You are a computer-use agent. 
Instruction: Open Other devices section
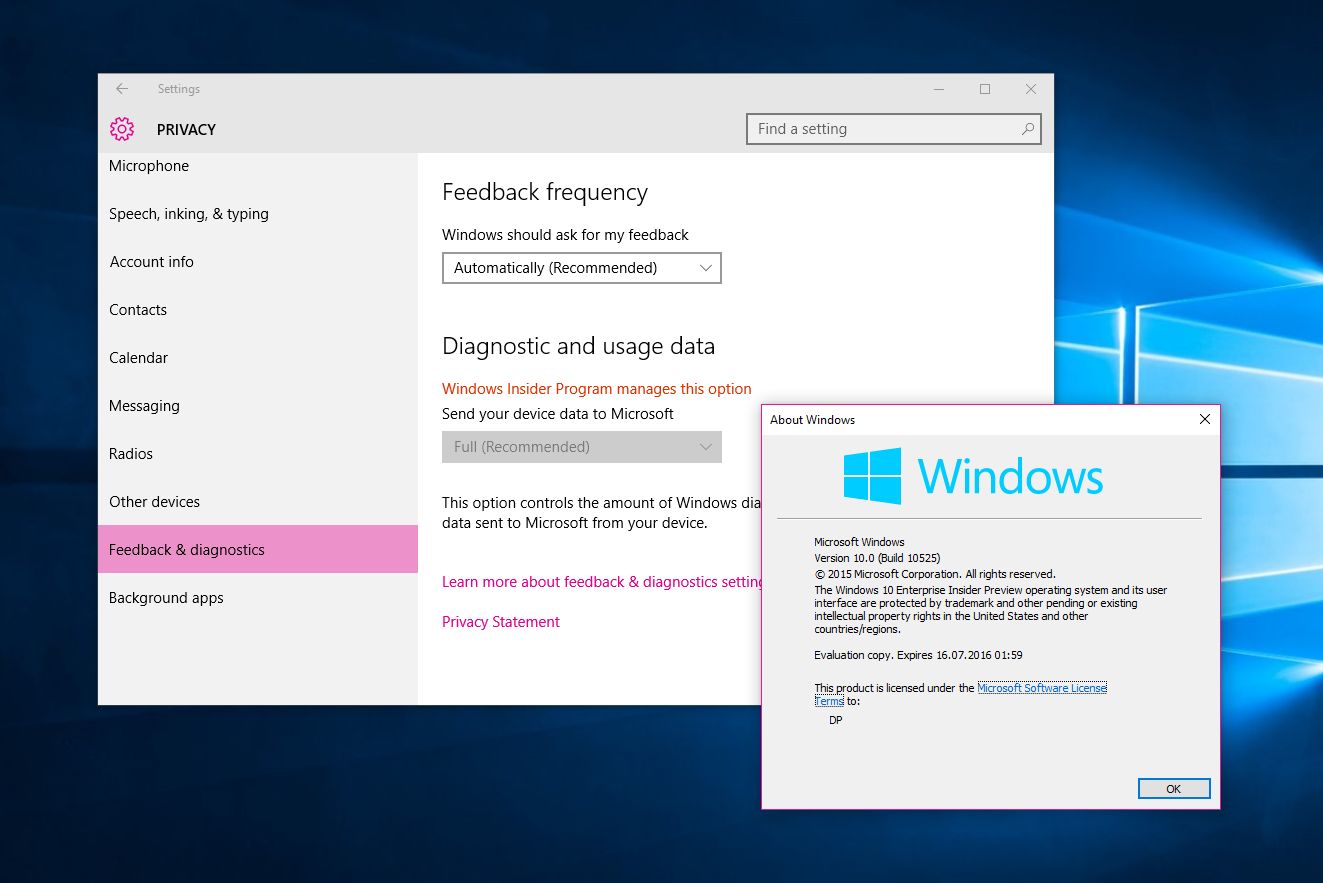[x=258, y=502]
